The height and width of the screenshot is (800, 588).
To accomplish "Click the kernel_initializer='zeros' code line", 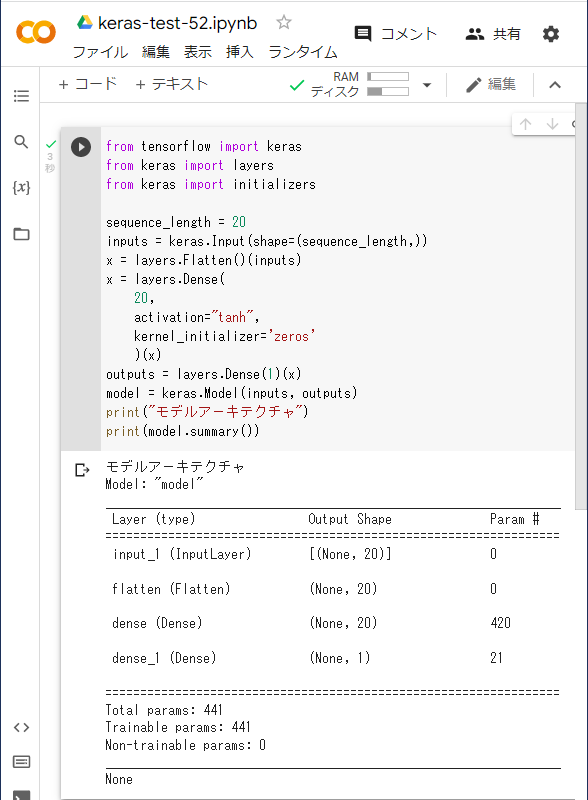I will [225, 336].
